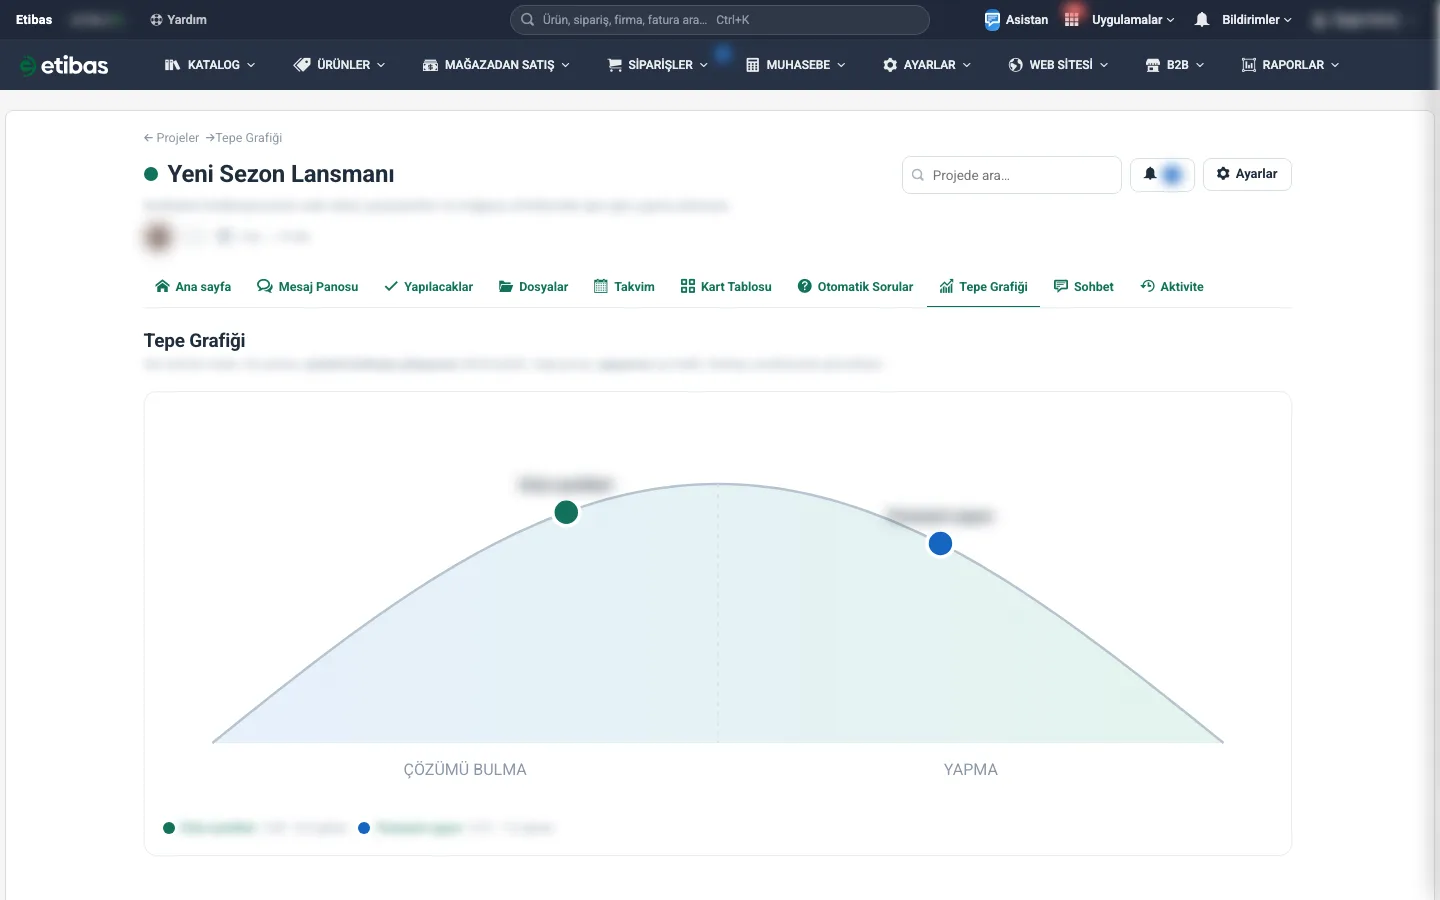Expand the SİPARİŞLER menu
Image resolution: width=1440 pixels, height=900 pixels.
[x=658, y=65]
